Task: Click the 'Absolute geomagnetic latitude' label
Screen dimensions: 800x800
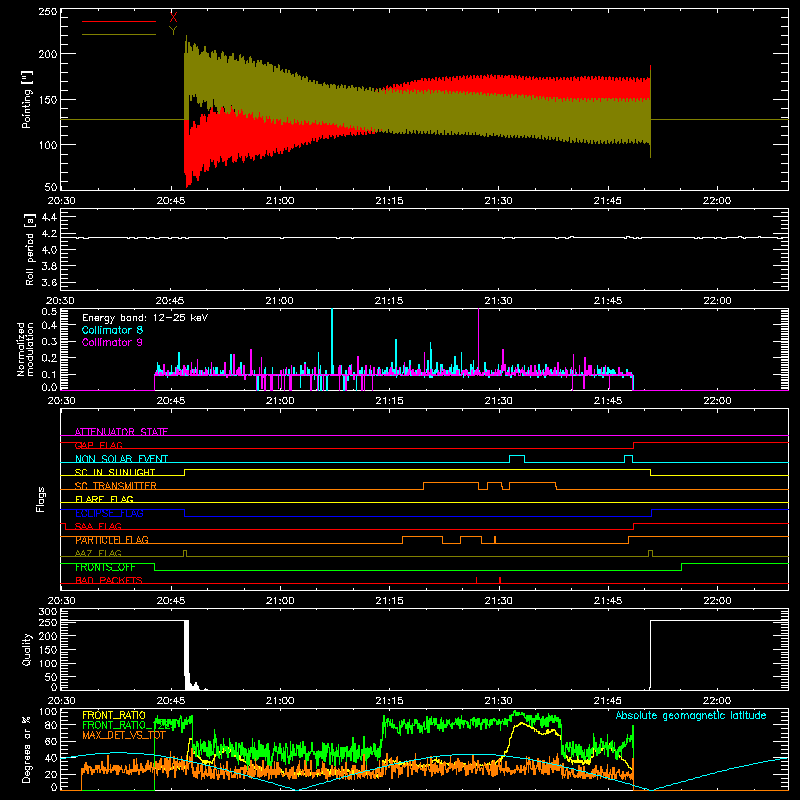Action: click(x=691, y=715)
